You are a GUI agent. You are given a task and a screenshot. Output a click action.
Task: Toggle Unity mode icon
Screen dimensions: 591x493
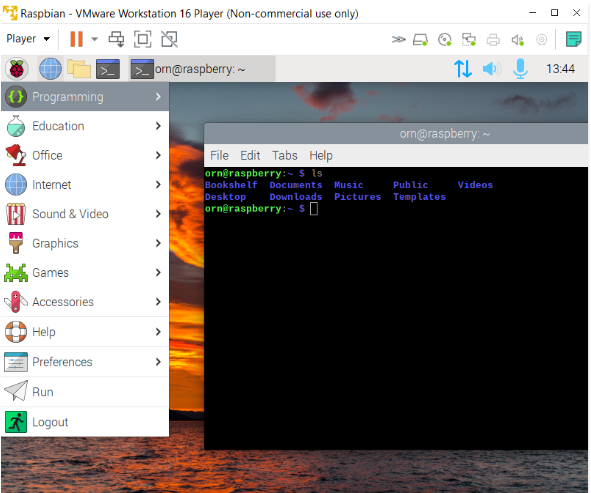tap(169, 39)
